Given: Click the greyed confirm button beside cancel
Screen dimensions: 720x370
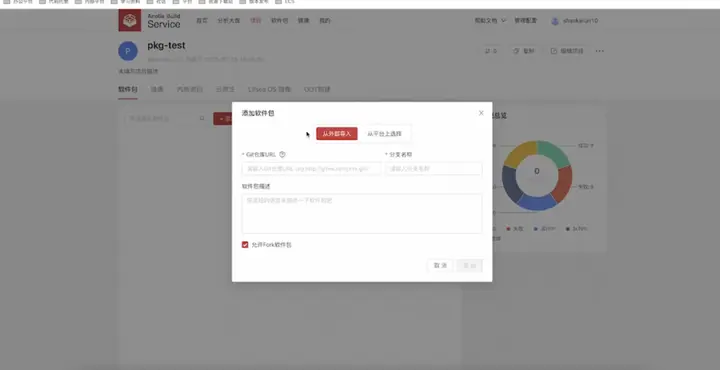Looking at the screenshot, I should (469, 265).
